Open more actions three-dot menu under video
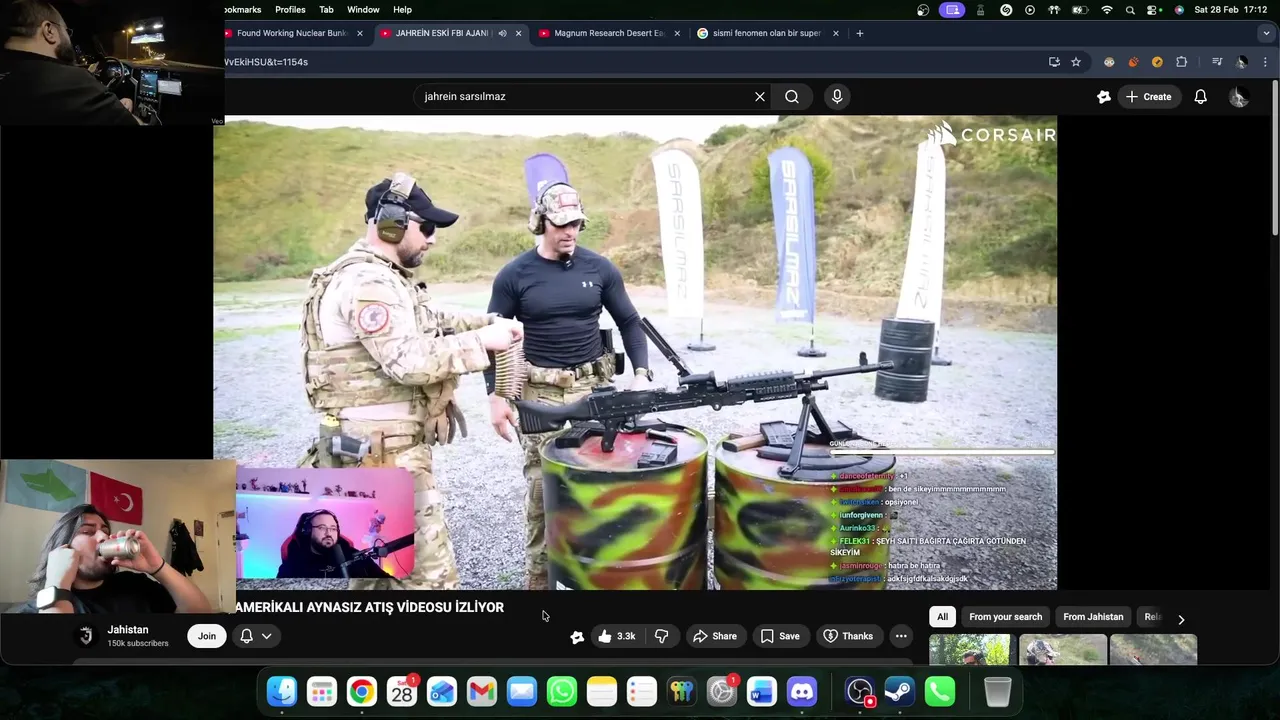1280x720 pixels. 901,636
